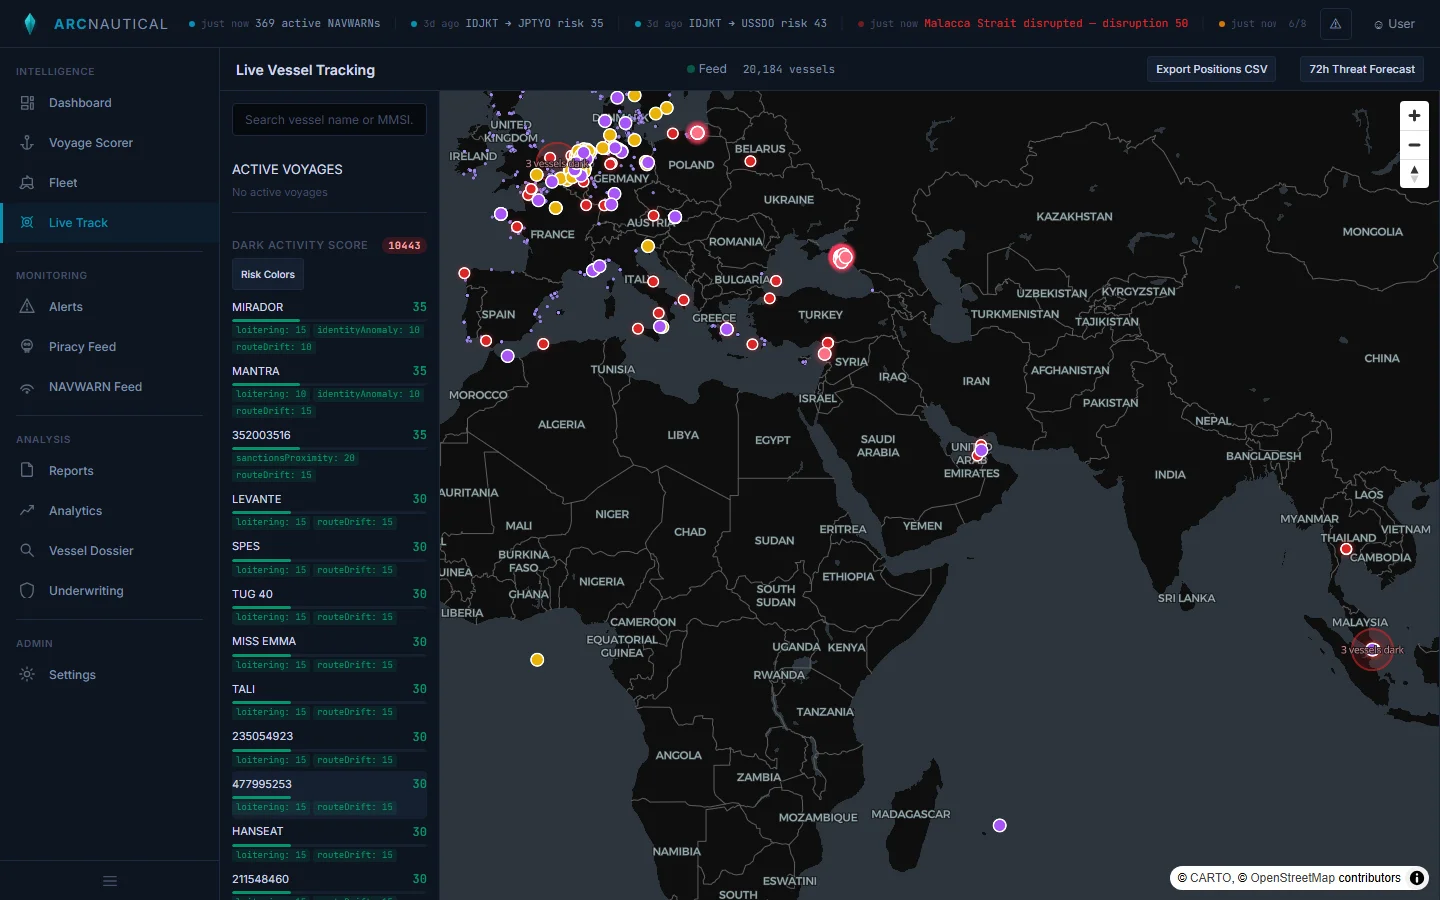Click the IDJKT to USSDO risk 43 ticker
Viewport: 1440px width, 900px height.
pyautogui.click(x=731, y=23)
